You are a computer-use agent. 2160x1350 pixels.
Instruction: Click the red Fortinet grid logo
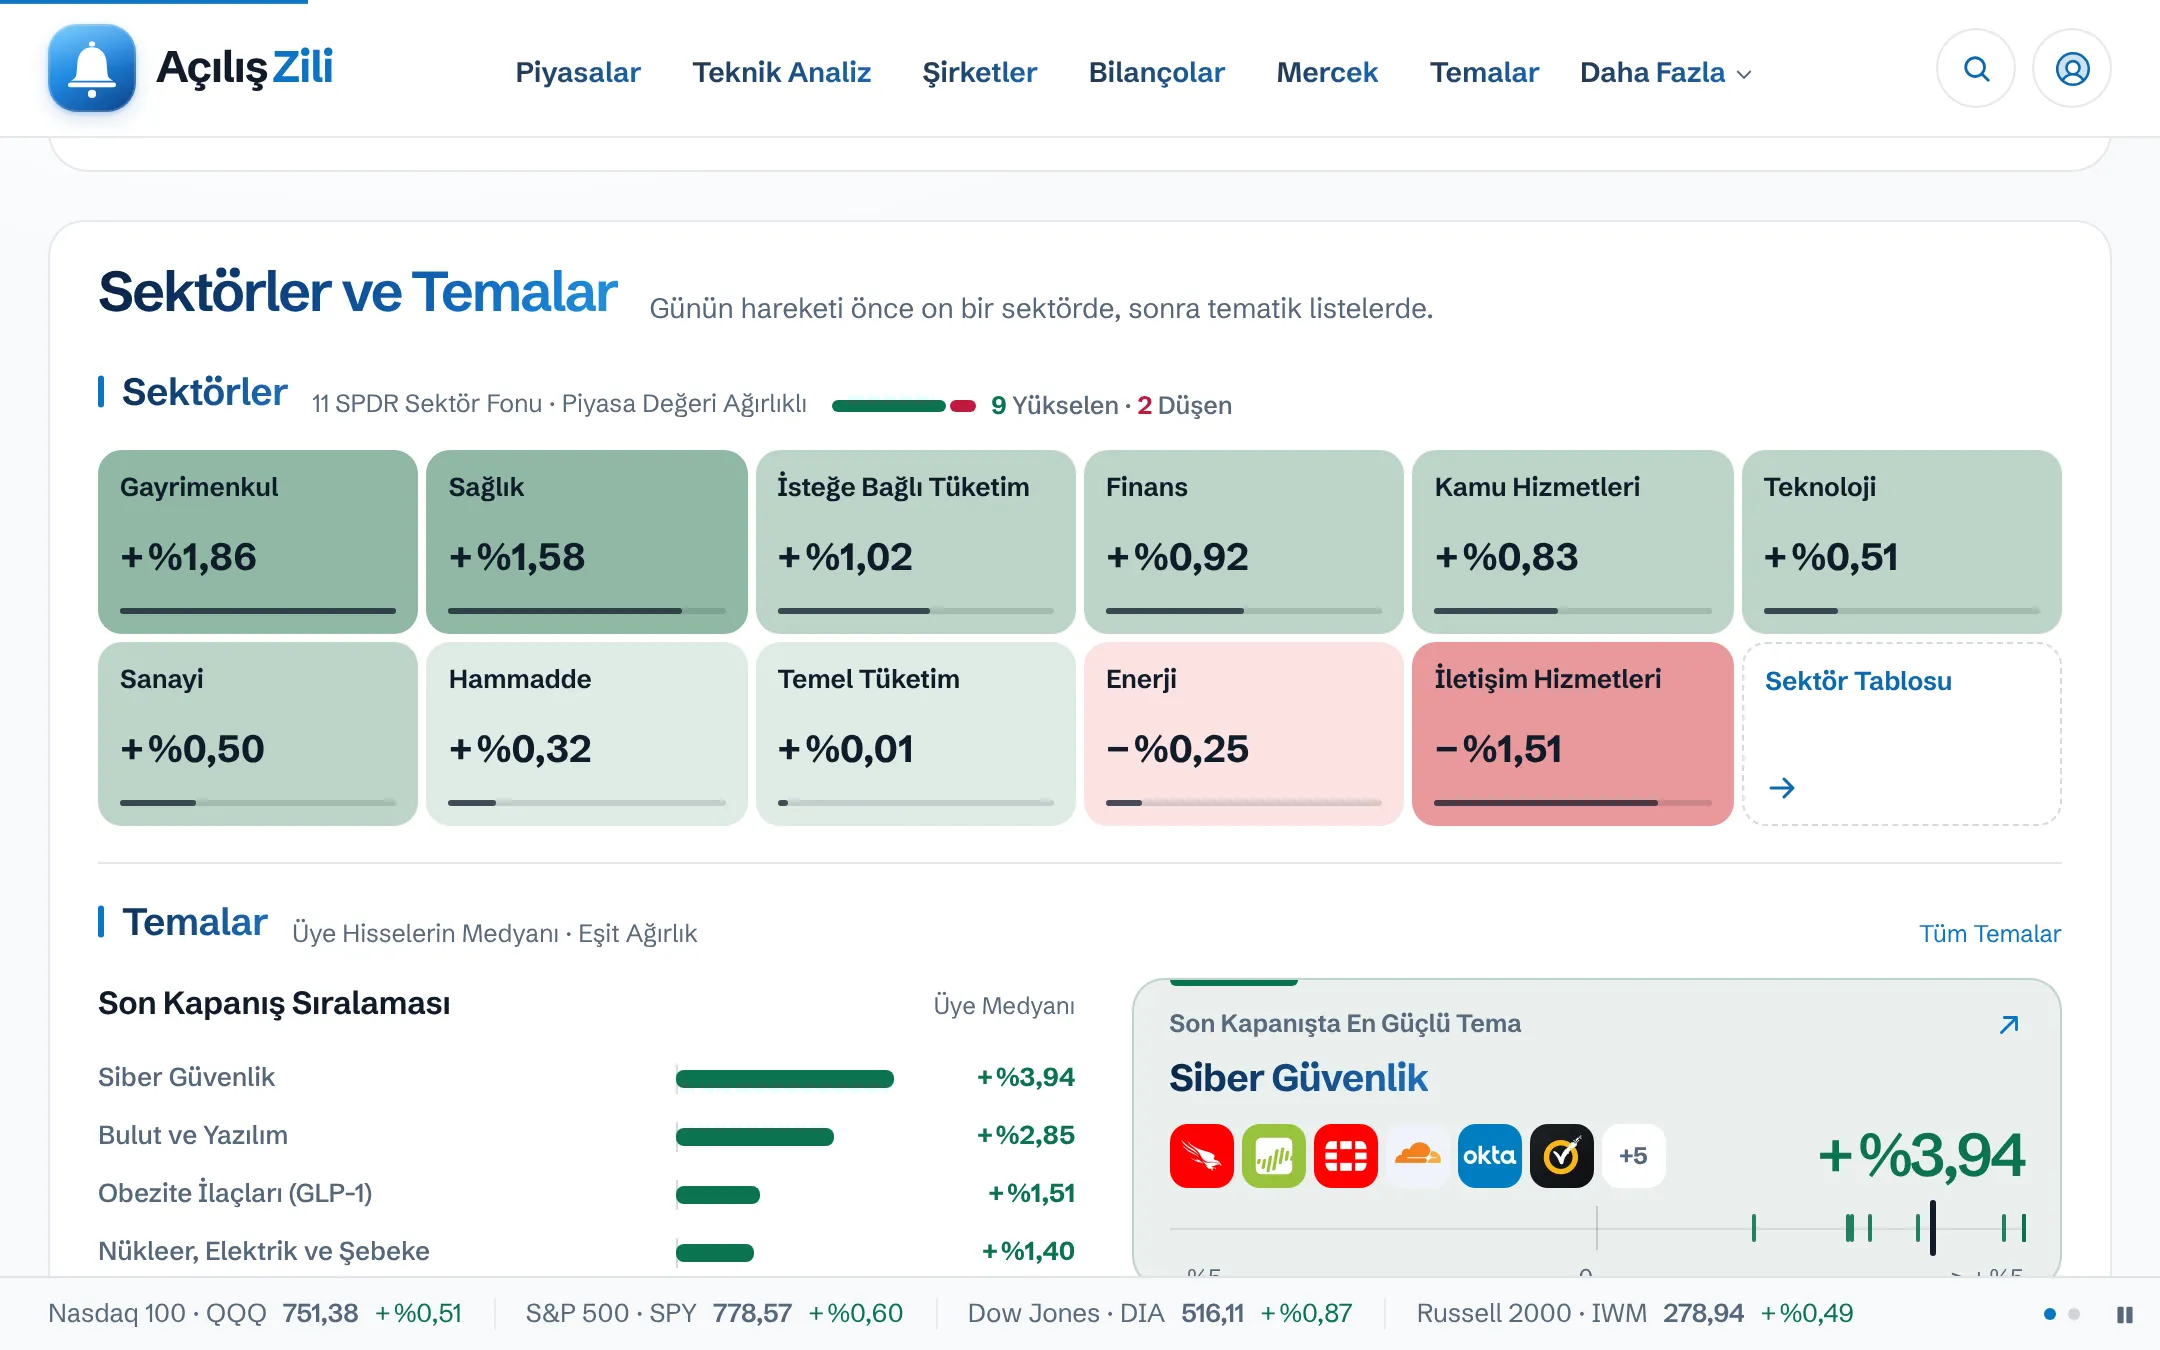click(1345, 1156)
